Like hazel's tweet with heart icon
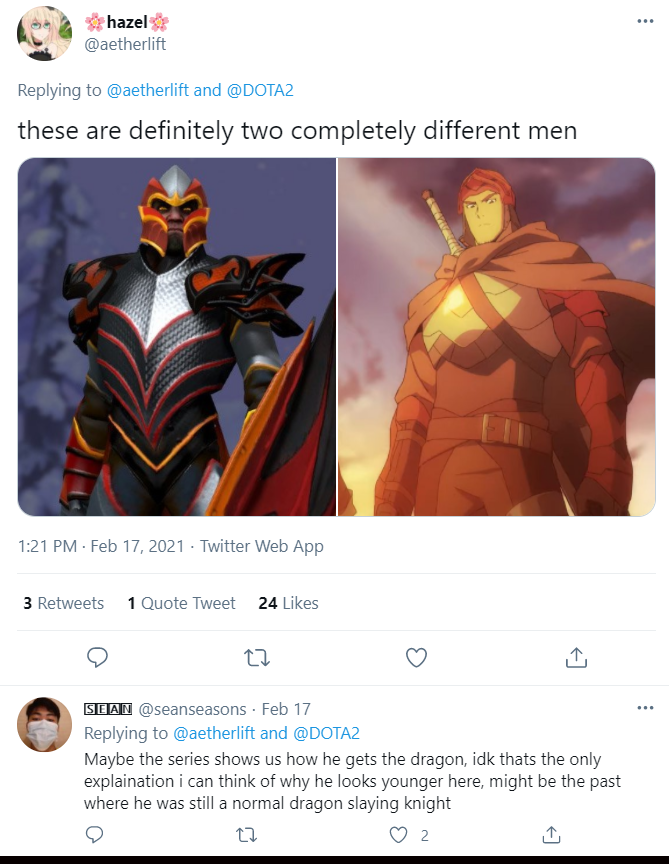Screen dimensions: 669x864 [x=417, y=657]
